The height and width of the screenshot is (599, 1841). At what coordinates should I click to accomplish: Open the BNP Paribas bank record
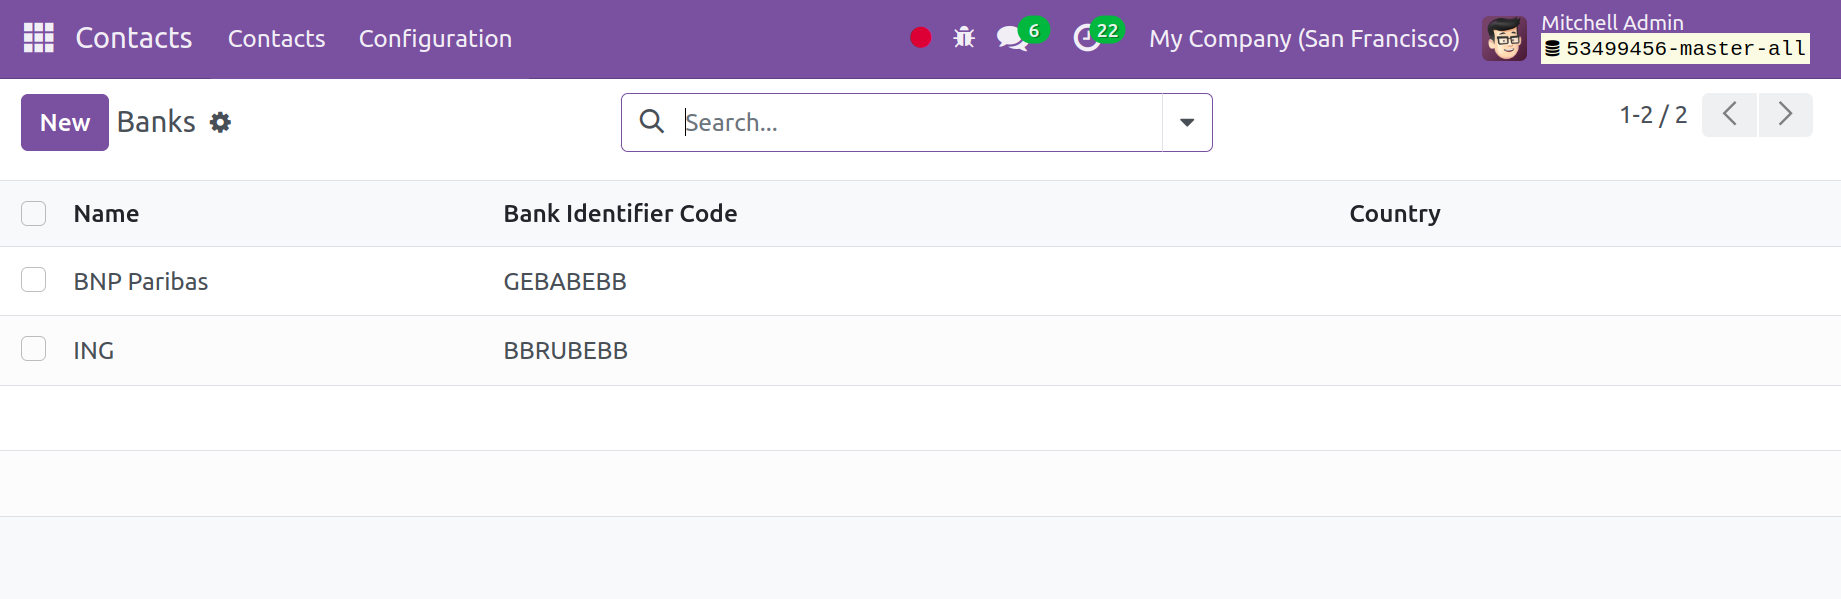[141, 282]
